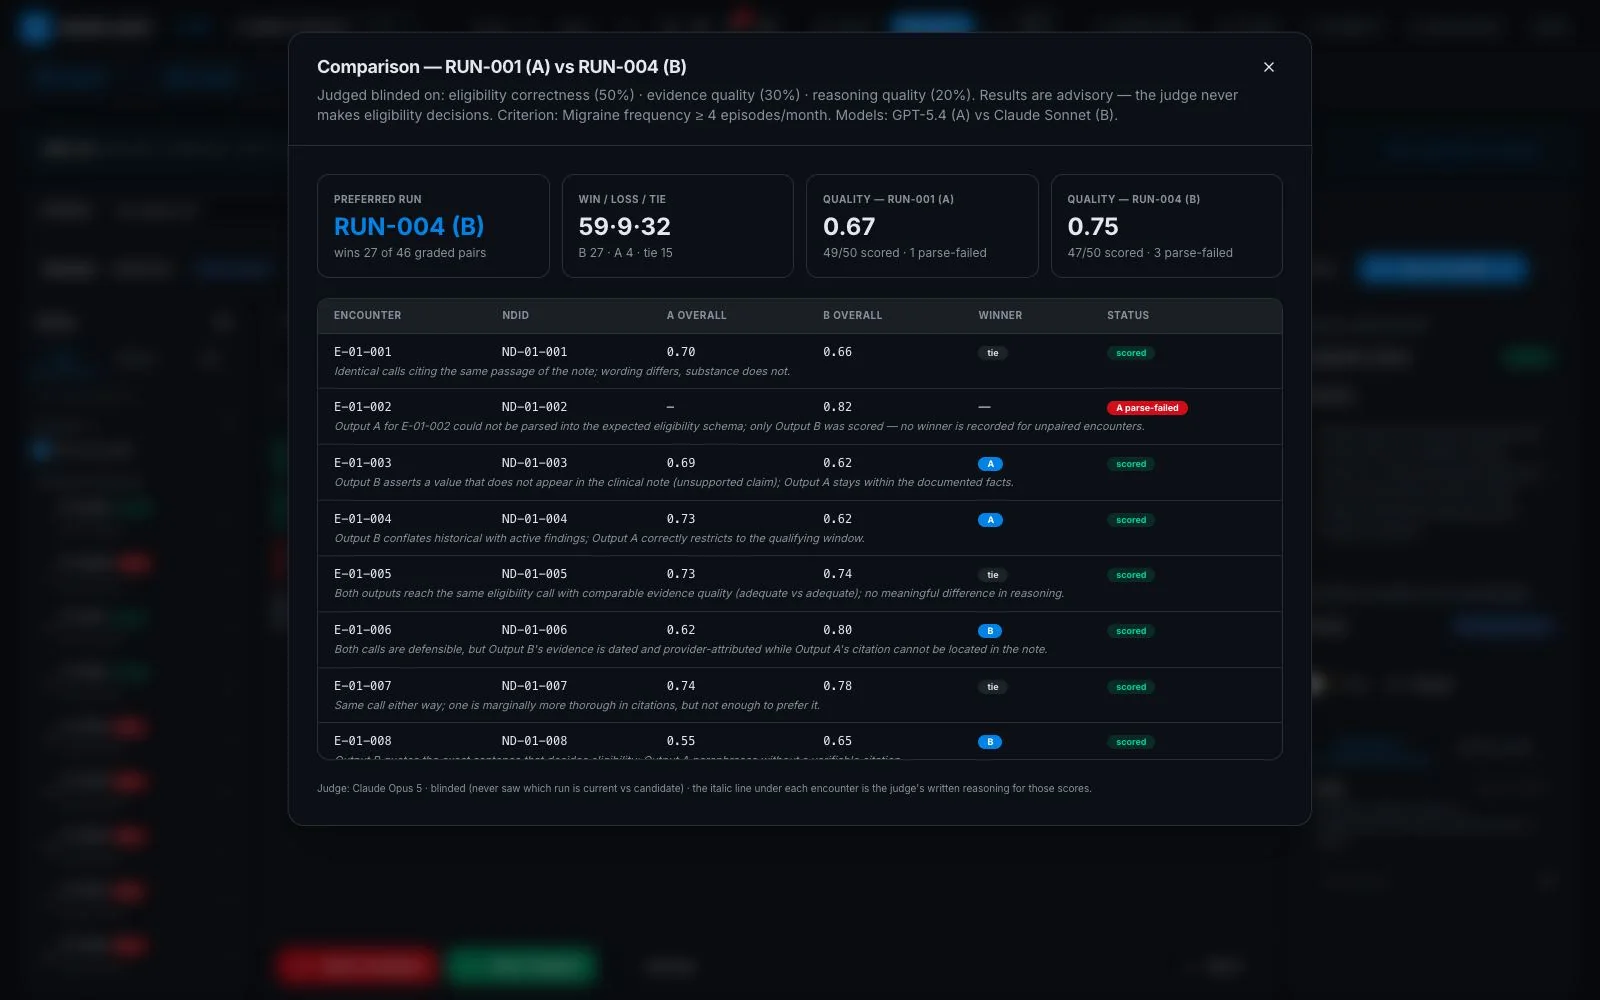Viewport: 1600px width, 1000px height.
Task: Click the tie badge for E-01-007
Action: tap(993, 687)
